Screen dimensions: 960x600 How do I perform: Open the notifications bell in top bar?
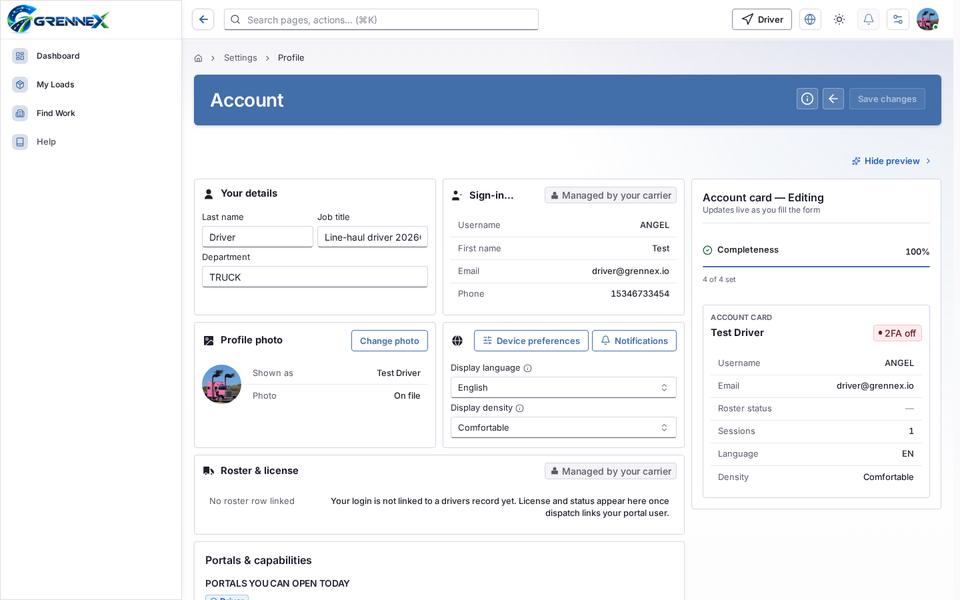coord(869,20)
